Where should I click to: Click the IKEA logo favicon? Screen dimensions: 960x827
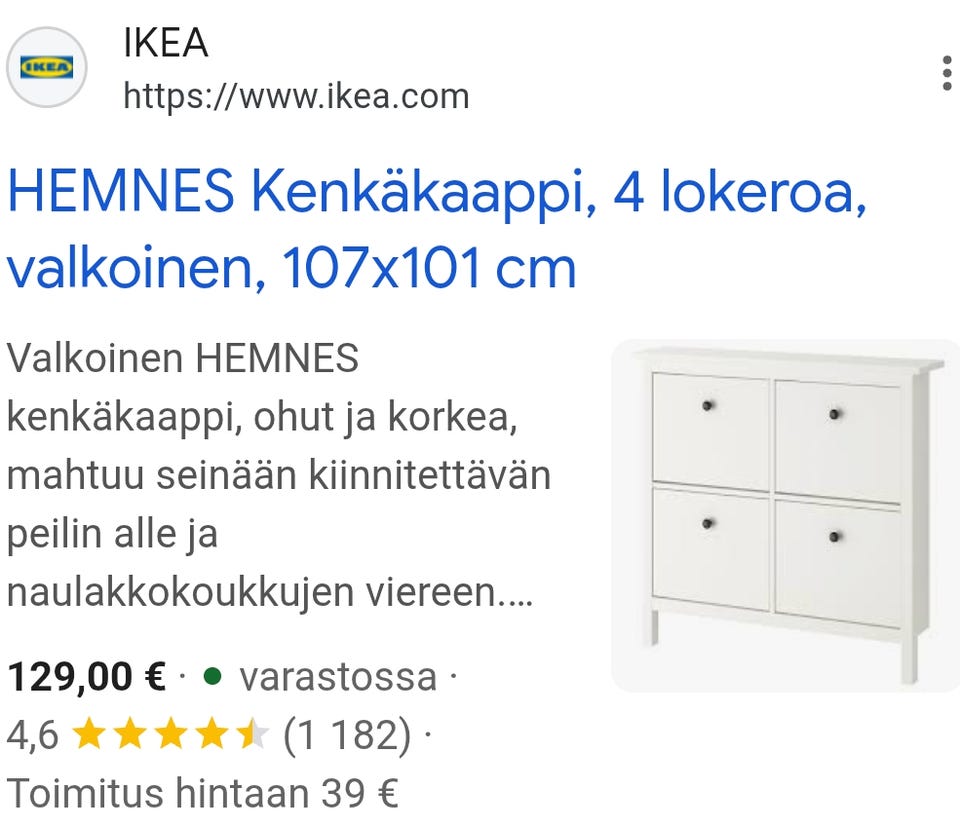click(x=47, y=67)
